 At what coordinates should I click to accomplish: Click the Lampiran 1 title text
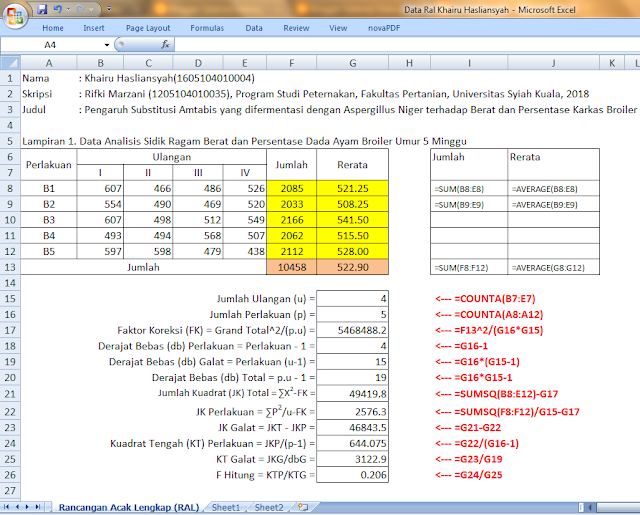tap(244, 142)
